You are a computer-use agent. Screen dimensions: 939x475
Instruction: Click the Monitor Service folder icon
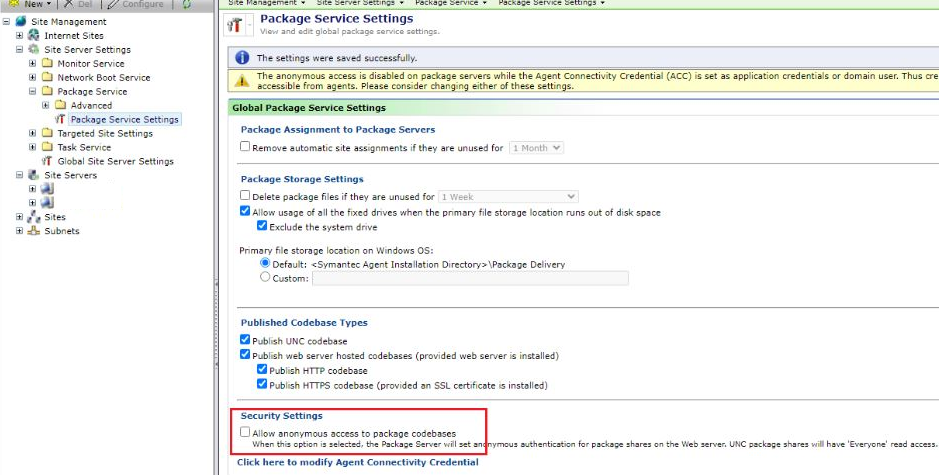coord(47,63)
